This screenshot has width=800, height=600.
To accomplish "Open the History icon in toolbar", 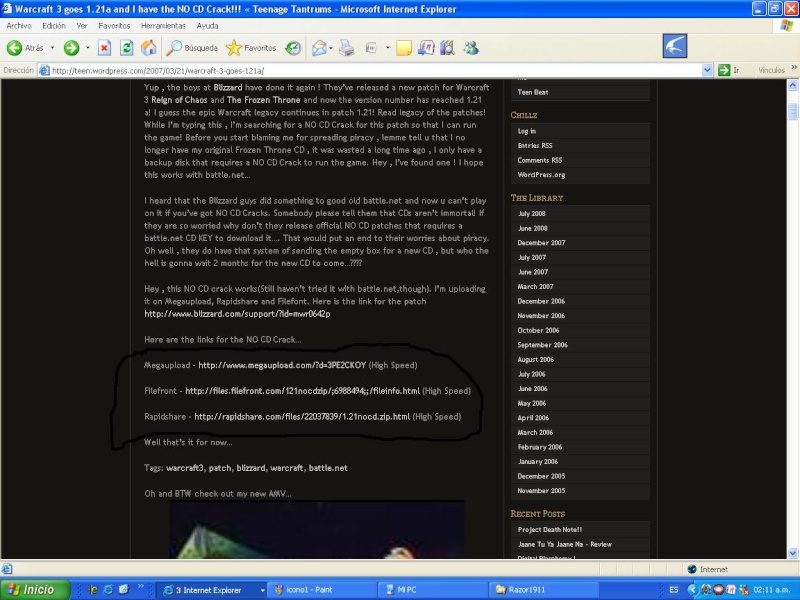I will 293,48.
